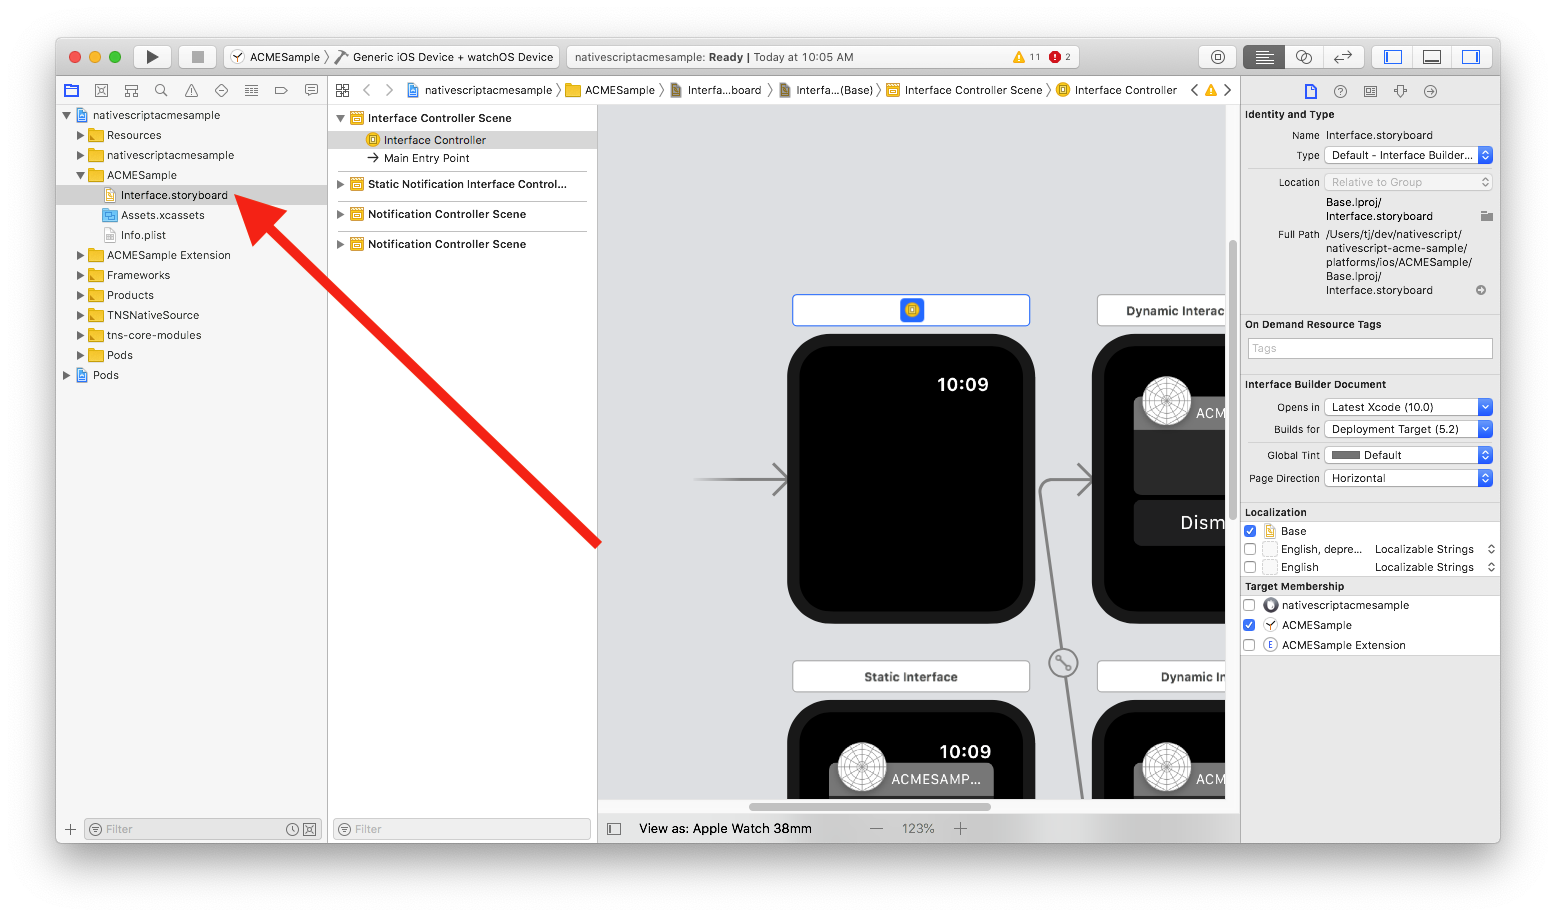
Task: Click the Library button in toolbar
Action: tap(1217, 57)
